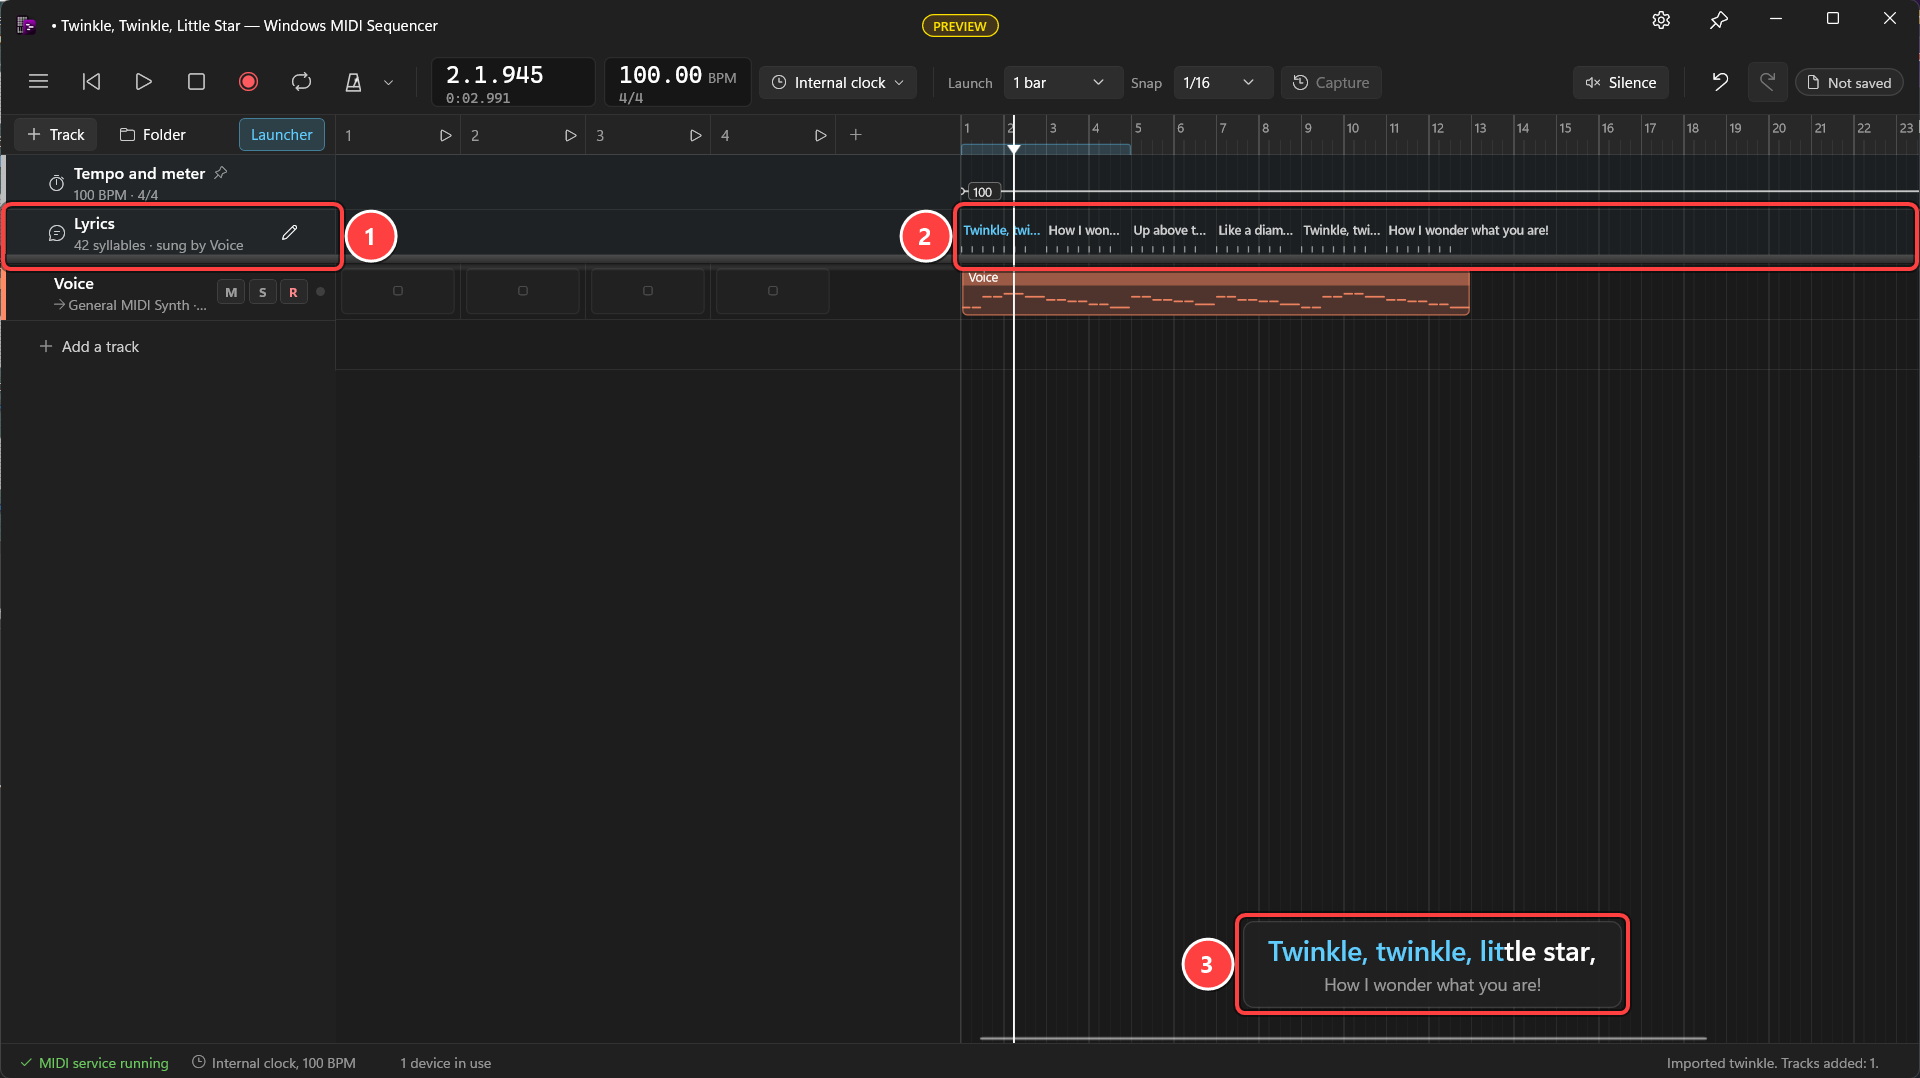Click the first empty clip slot of Voice
Viewport: 1920px width, 1078px height.
[398, 291]
